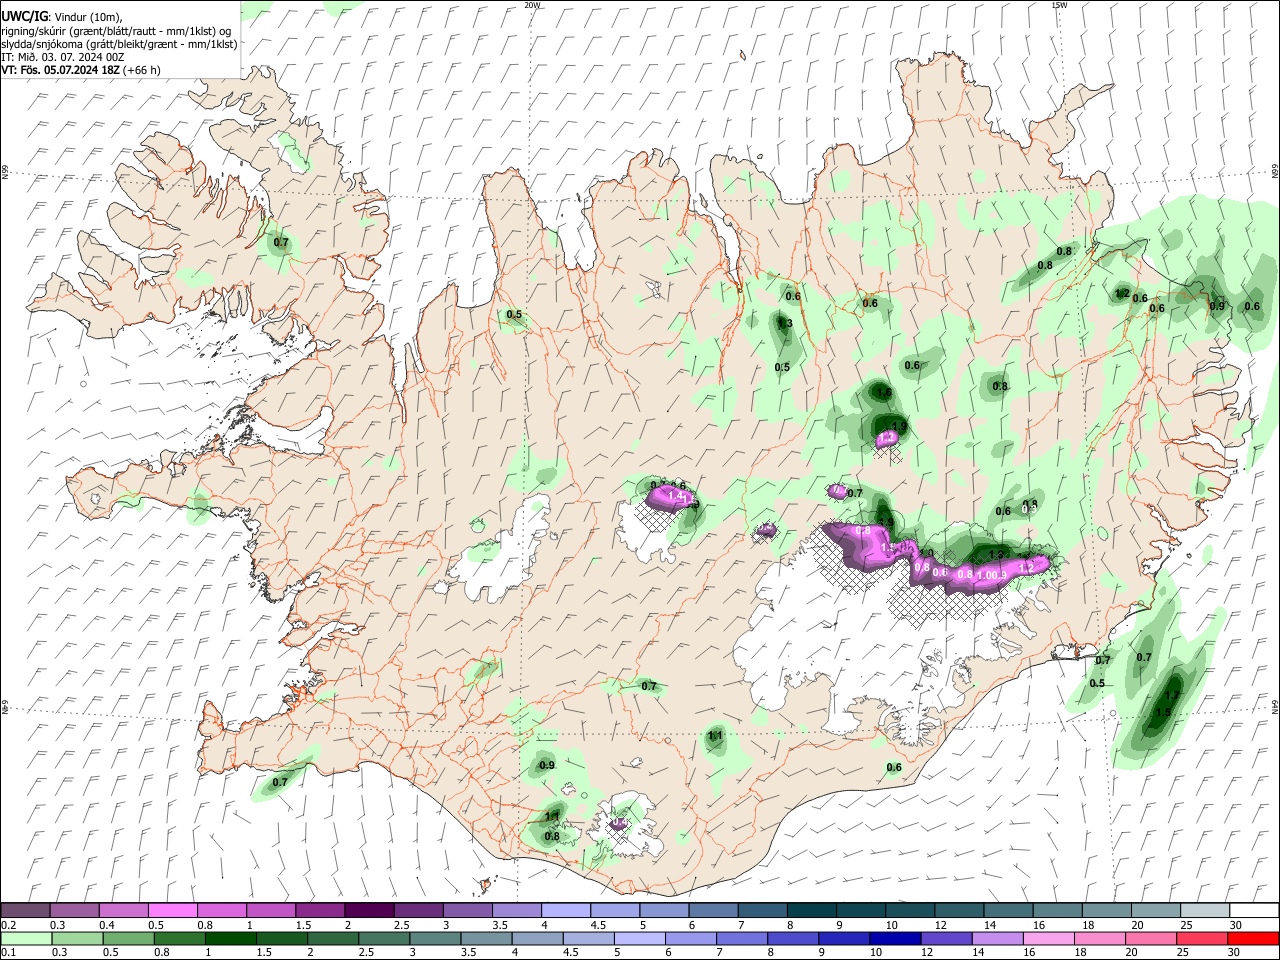Click upper scale swatch between 25 and 30
Screen dimensions: 1280x960
[1205, 910]
